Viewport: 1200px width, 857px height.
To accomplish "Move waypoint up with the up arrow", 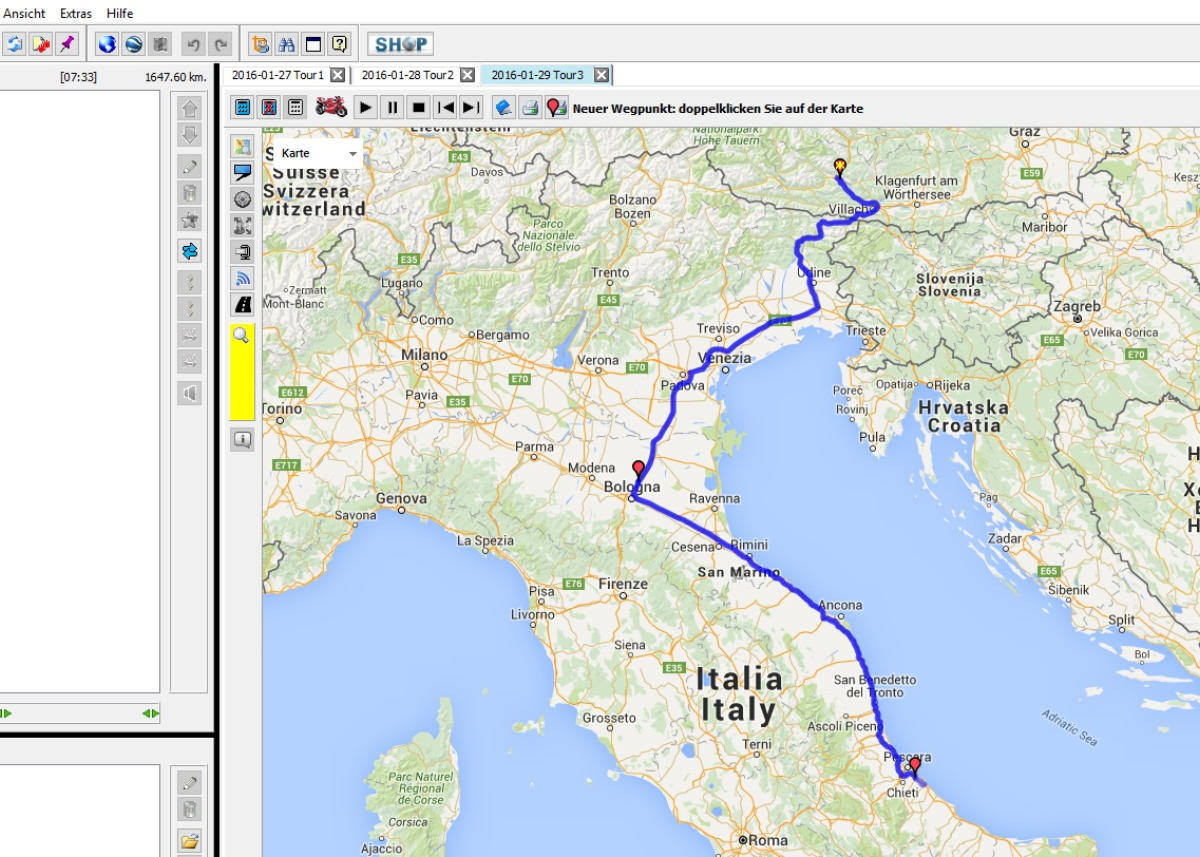I will click(189, 108).
